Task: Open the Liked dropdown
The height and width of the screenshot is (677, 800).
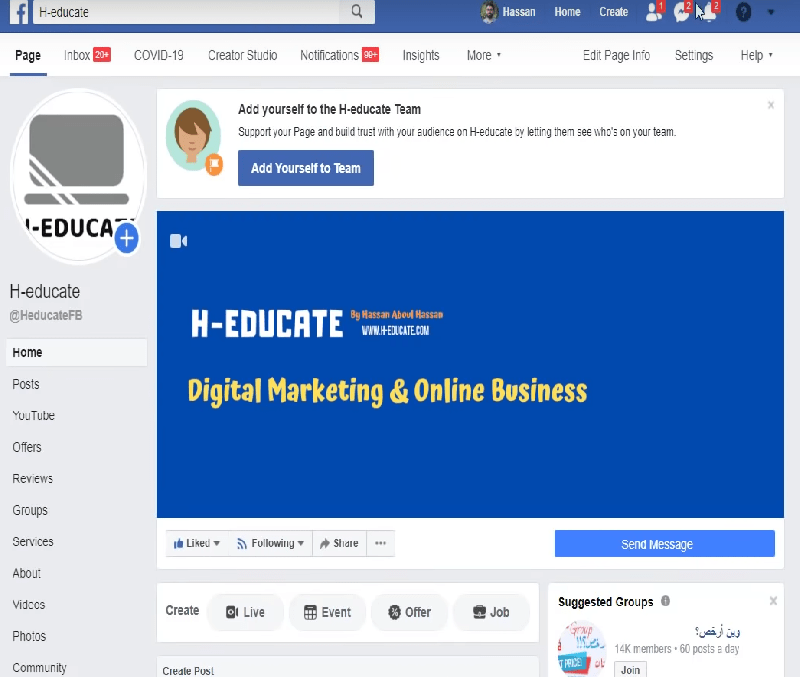Action: click(197, 543)
